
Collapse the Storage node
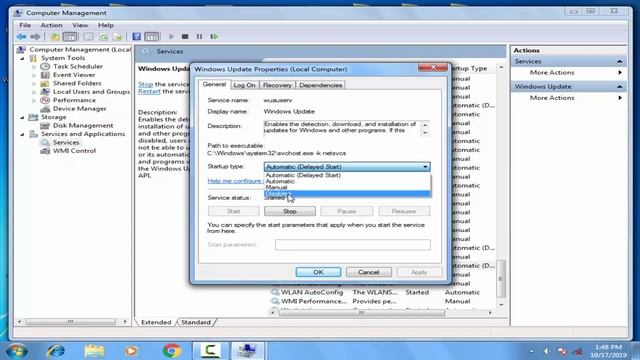tap(22, 118)
